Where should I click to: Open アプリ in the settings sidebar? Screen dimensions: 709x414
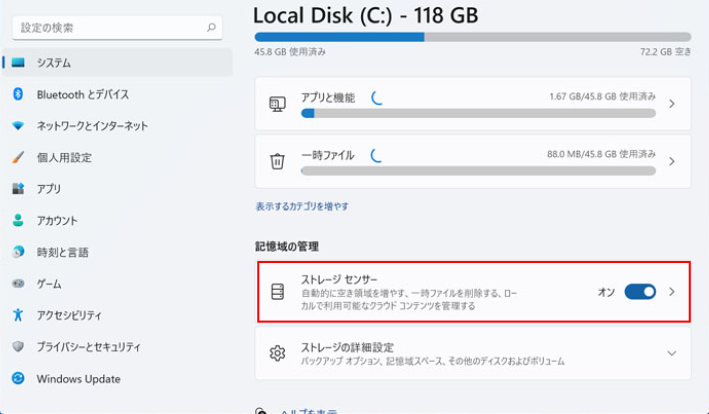[49, 189]
